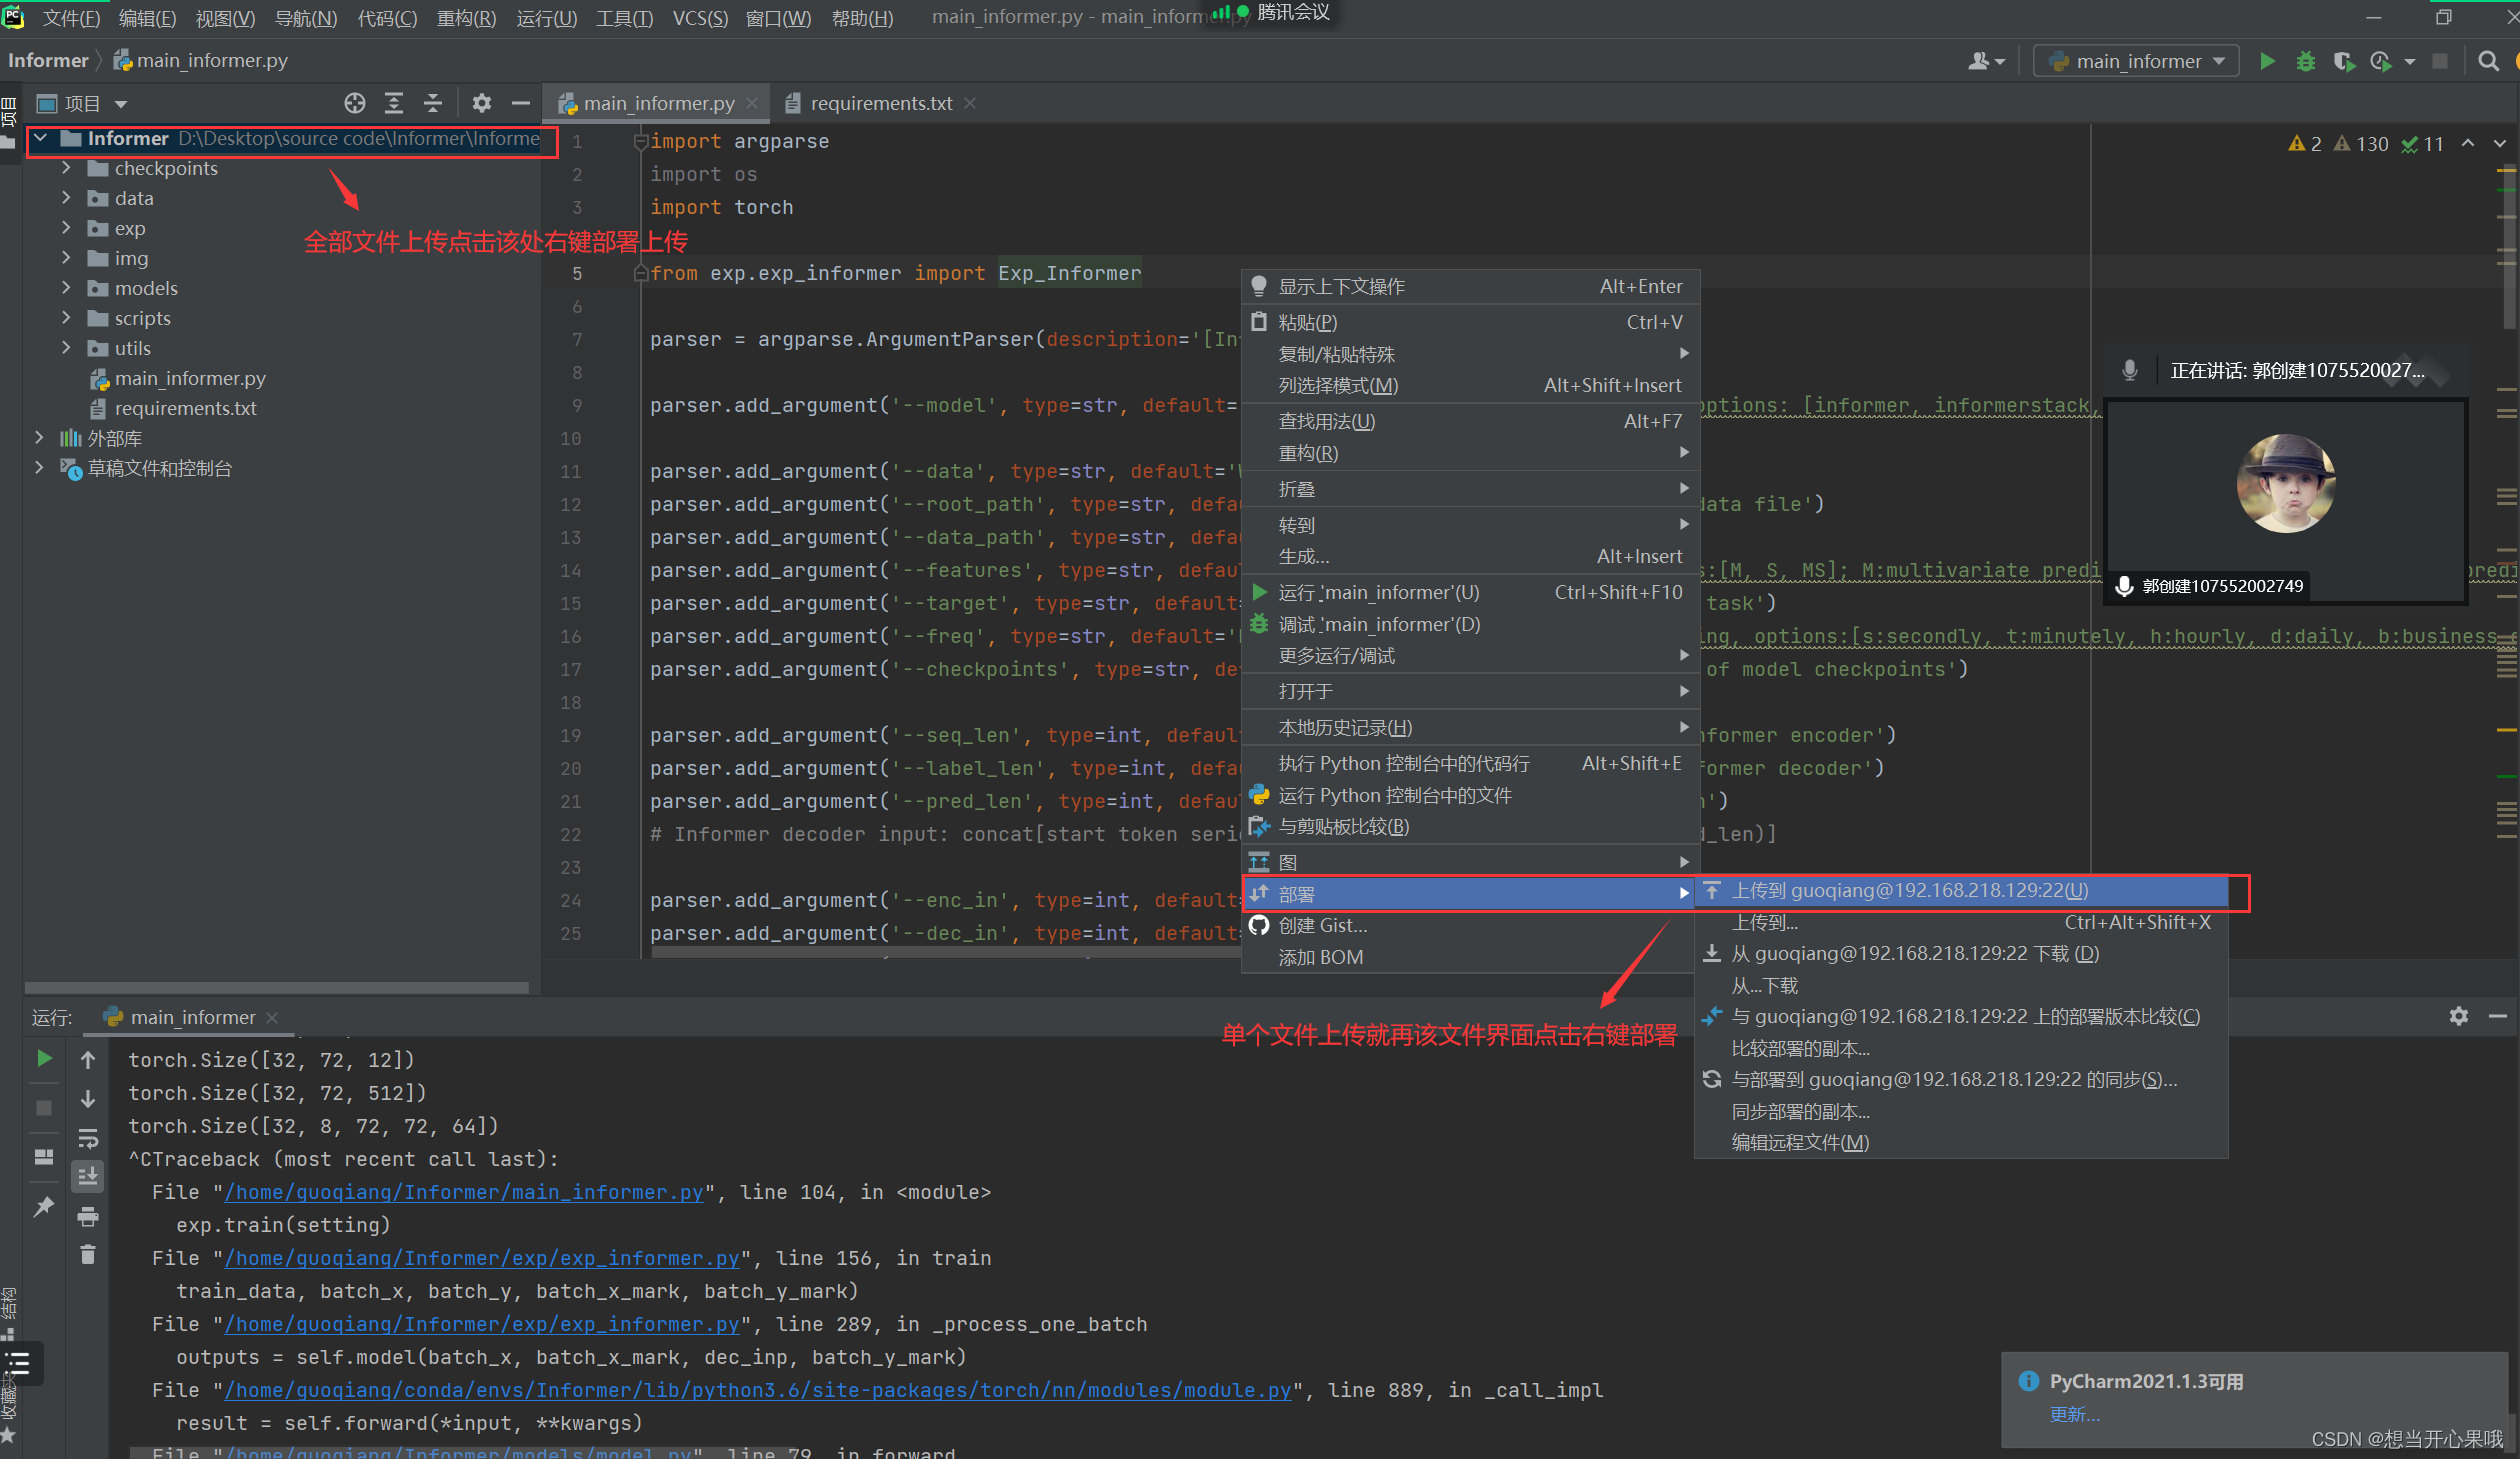Print the run console output icon
Image resolution: width=2520 pixels, height=1459 pixels.
(x=88, y=1216)
